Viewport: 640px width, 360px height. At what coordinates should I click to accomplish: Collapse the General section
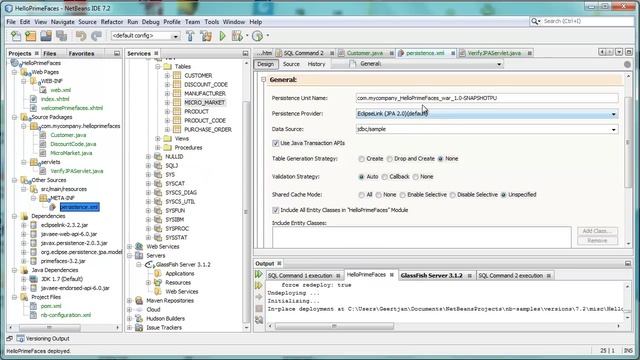tap(264, 80)
